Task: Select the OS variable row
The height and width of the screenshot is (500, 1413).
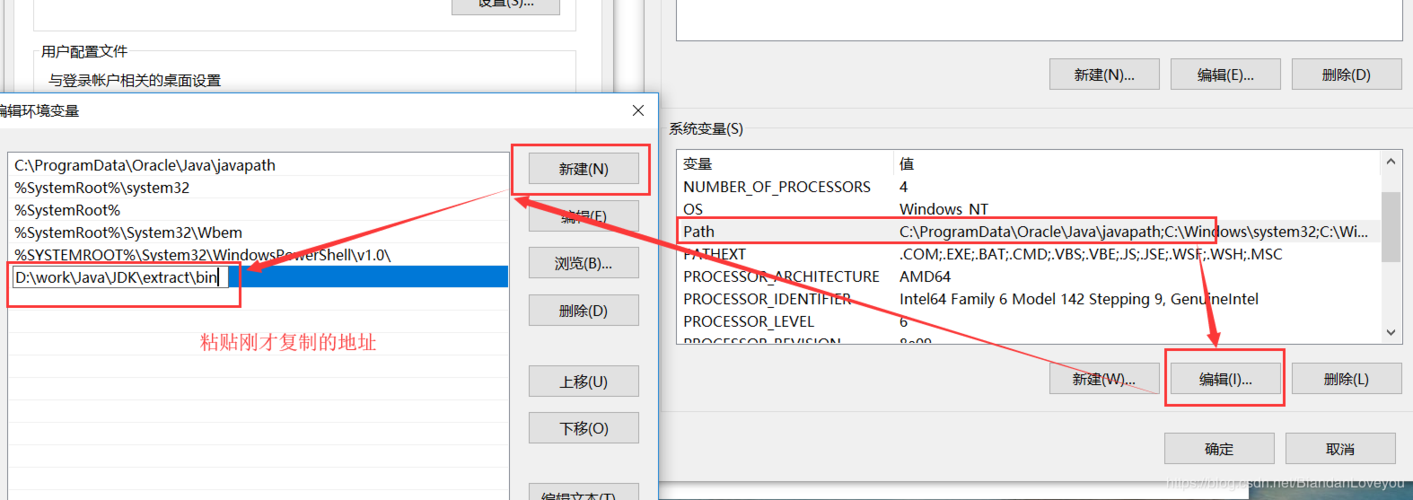Action: (x=1028, y=209)
